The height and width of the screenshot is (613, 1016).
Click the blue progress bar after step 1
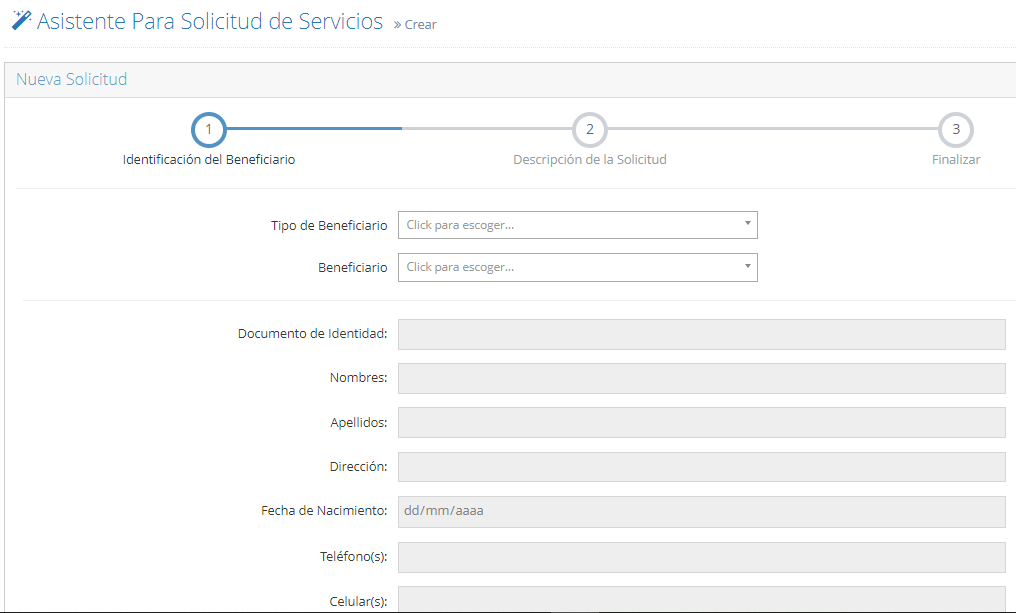(x=315, y=129)
